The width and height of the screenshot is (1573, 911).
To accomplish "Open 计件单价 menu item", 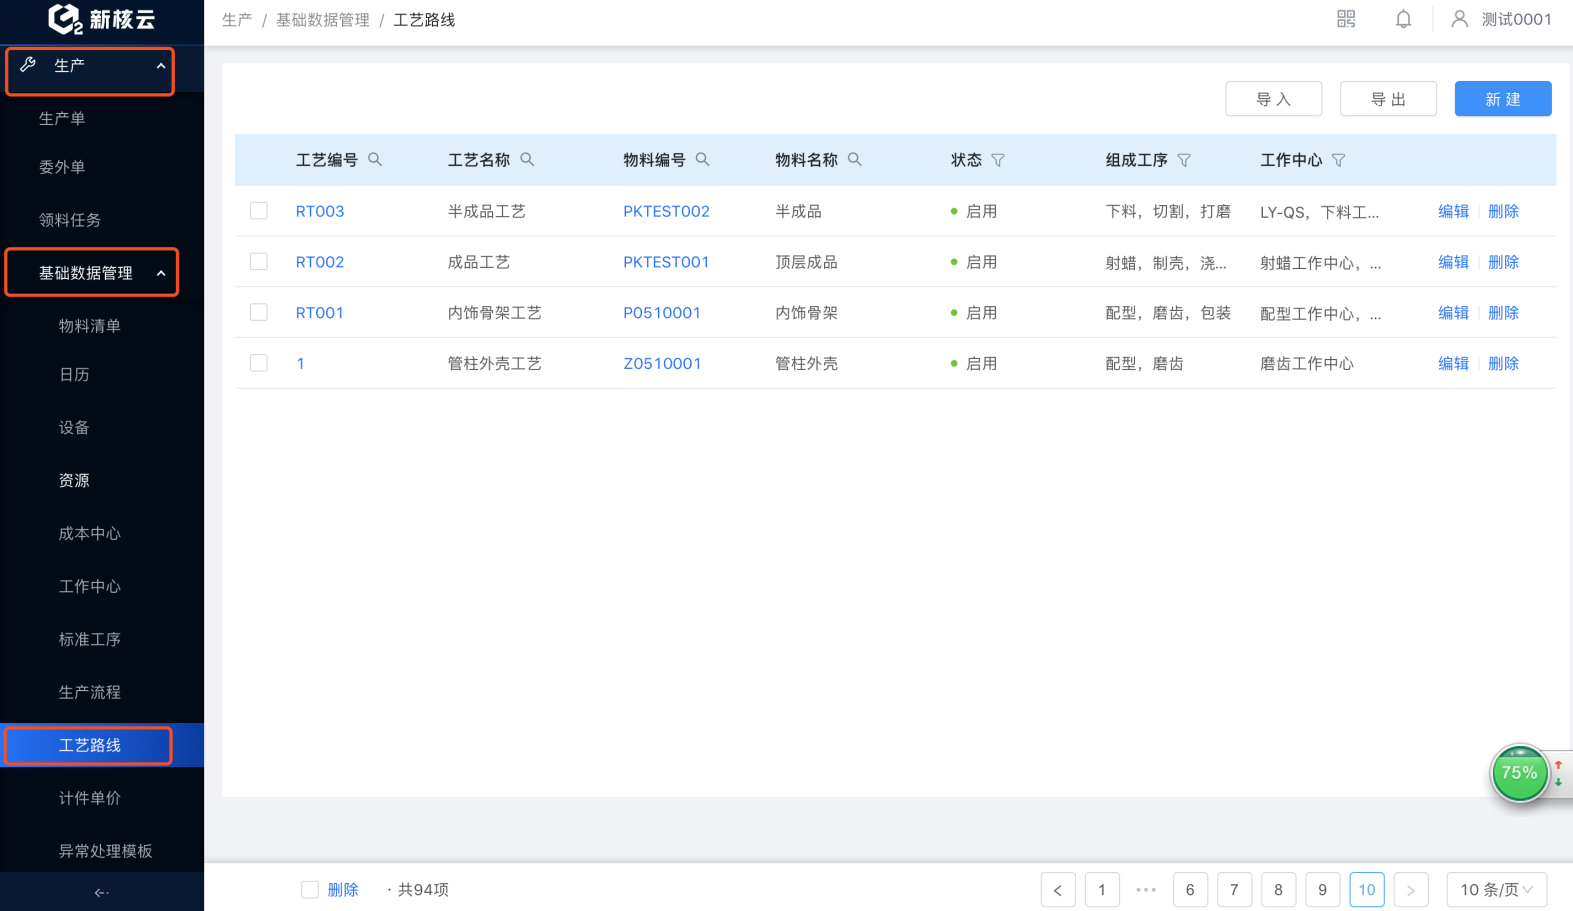I will tap(90, 798).
